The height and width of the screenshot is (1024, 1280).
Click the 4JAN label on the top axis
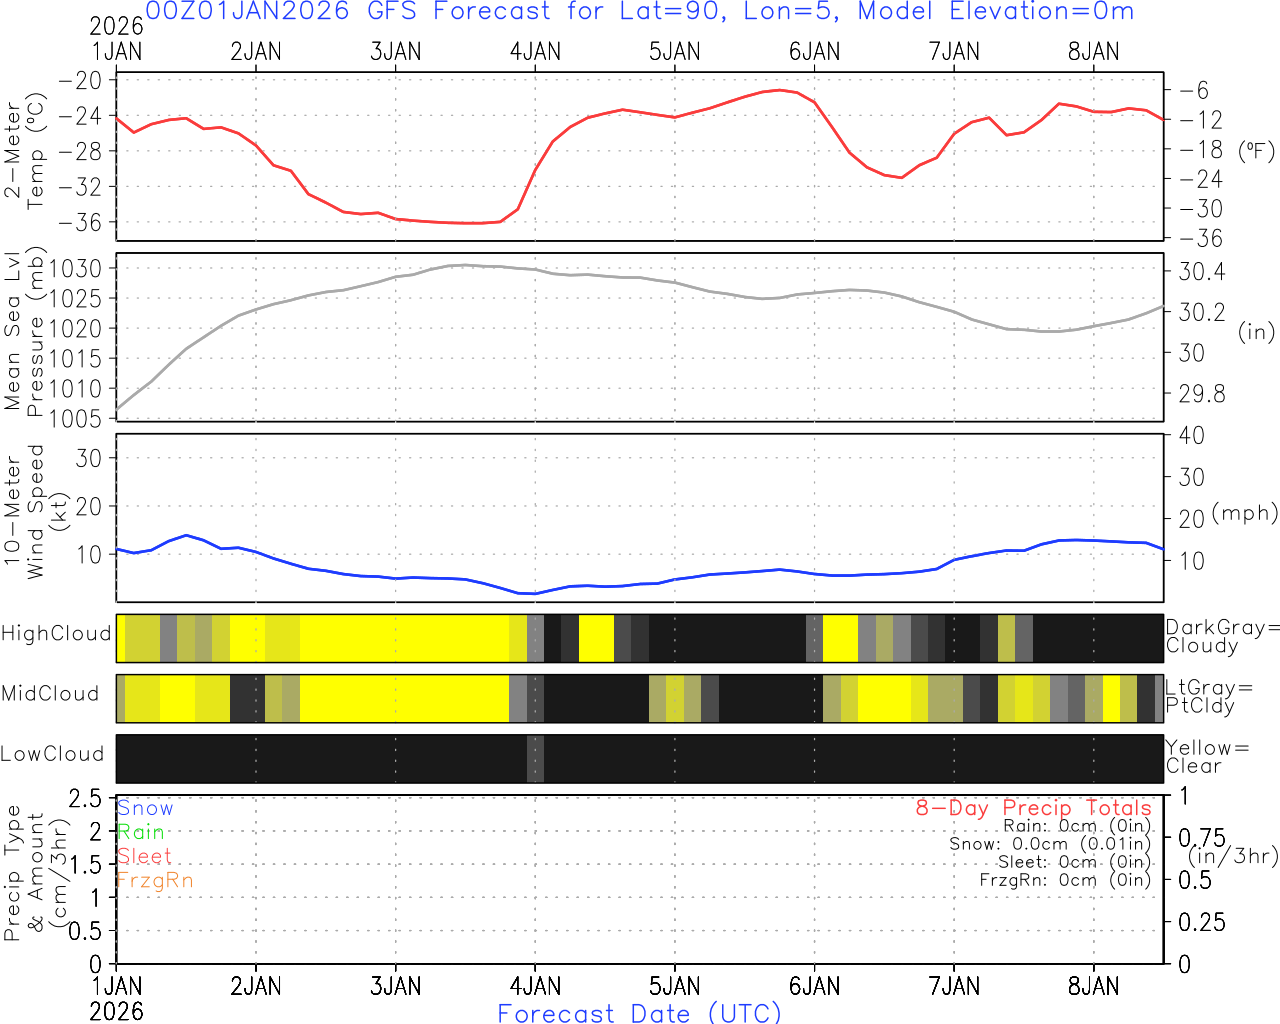[x=535, y=52]
